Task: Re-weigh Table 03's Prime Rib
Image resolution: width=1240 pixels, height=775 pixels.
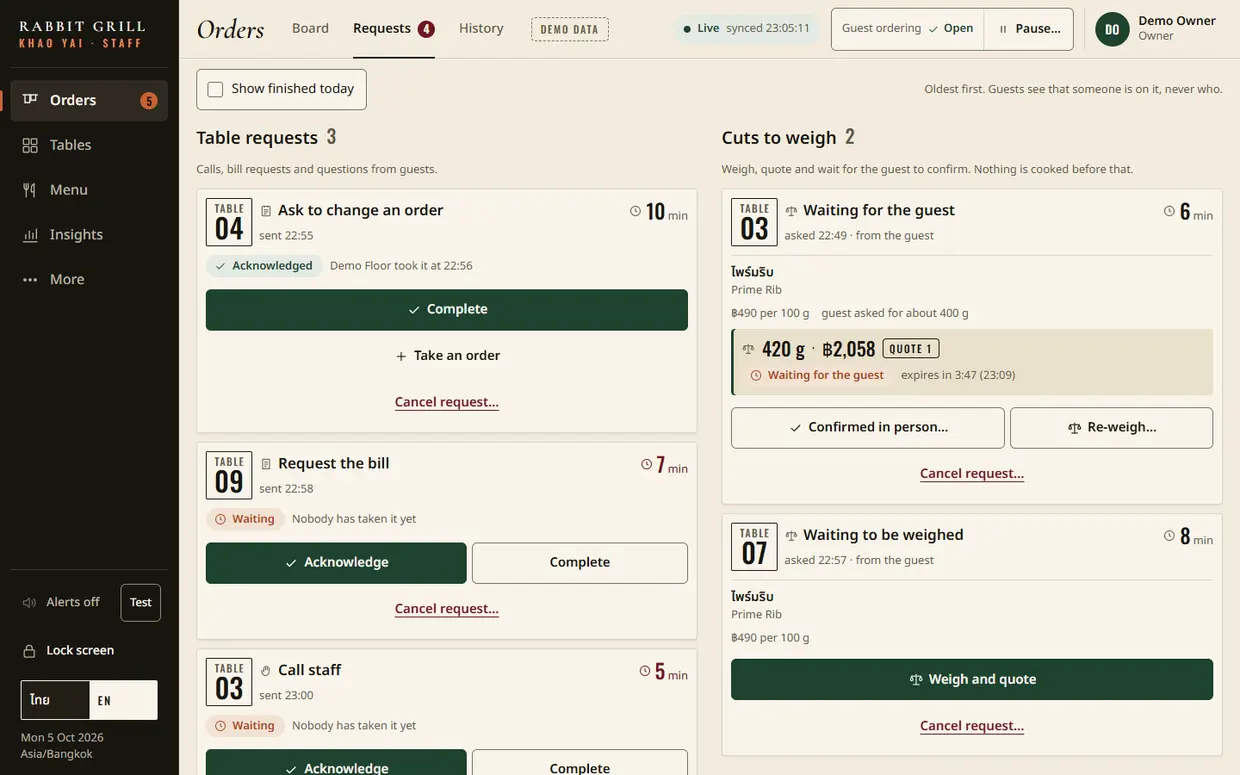Action: click(1112, 428)
